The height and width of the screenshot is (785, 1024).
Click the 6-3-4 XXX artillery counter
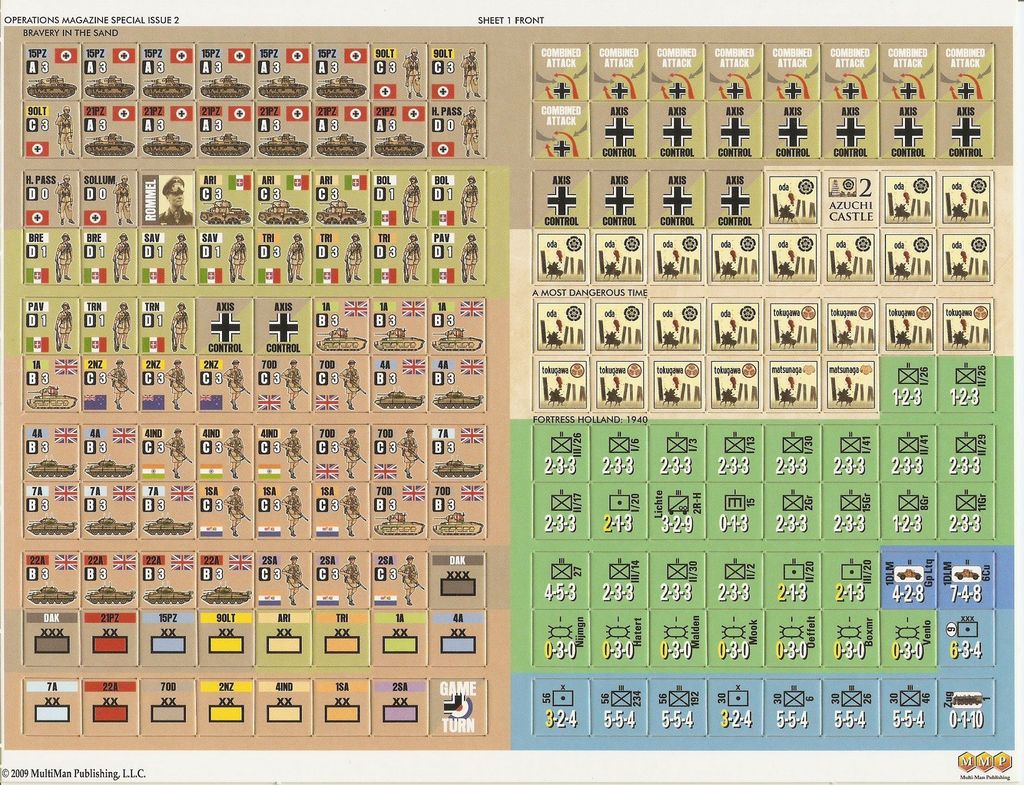(x=965, y=638)
